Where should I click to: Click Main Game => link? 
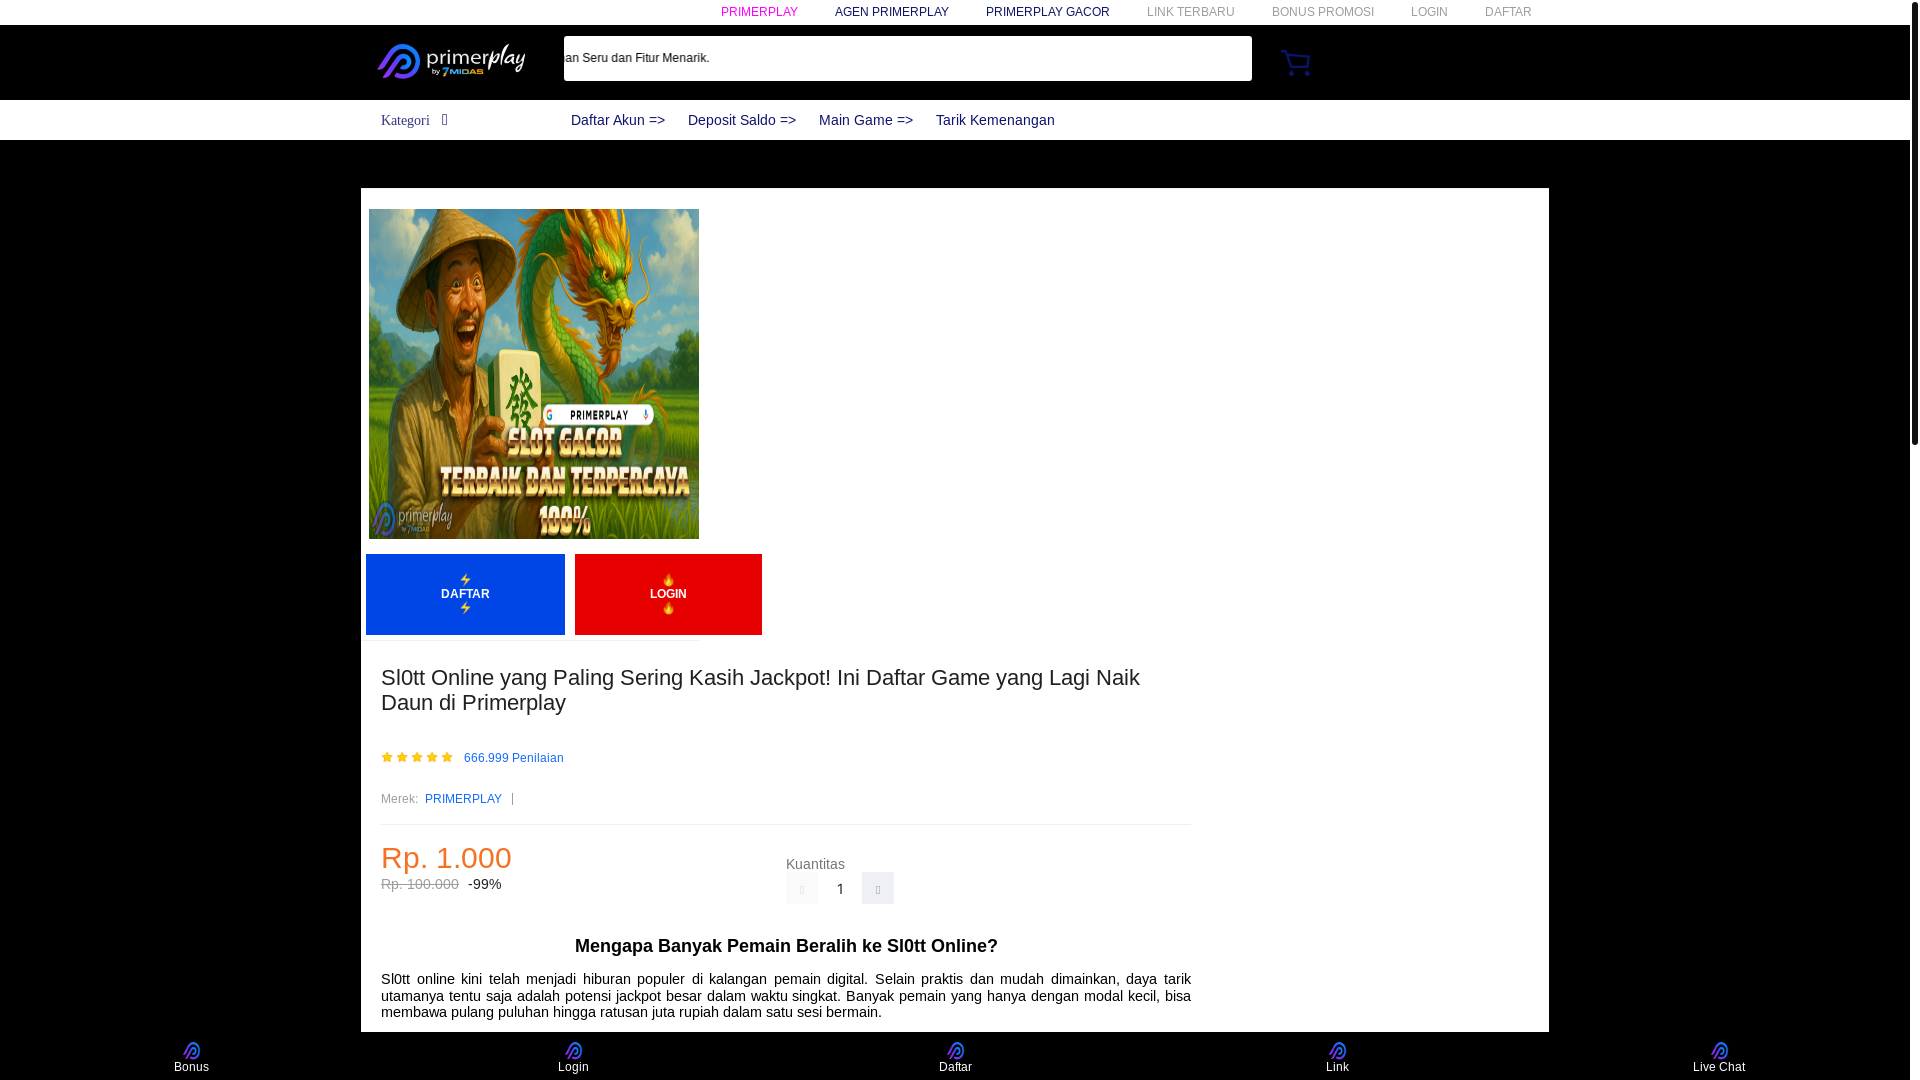point(866,120)
